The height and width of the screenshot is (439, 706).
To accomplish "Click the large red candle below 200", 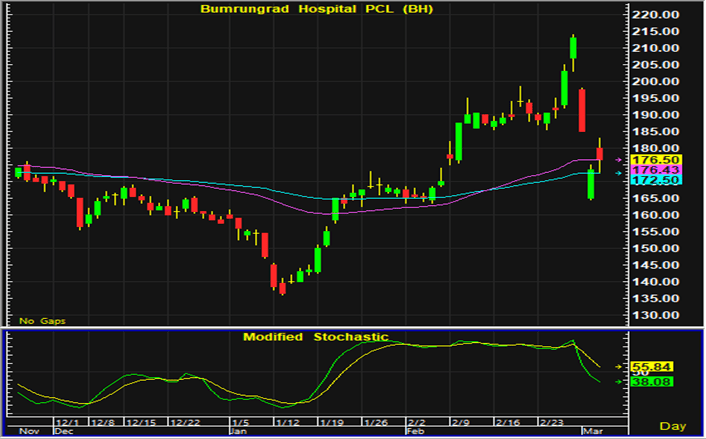I will tap(582, 110).
